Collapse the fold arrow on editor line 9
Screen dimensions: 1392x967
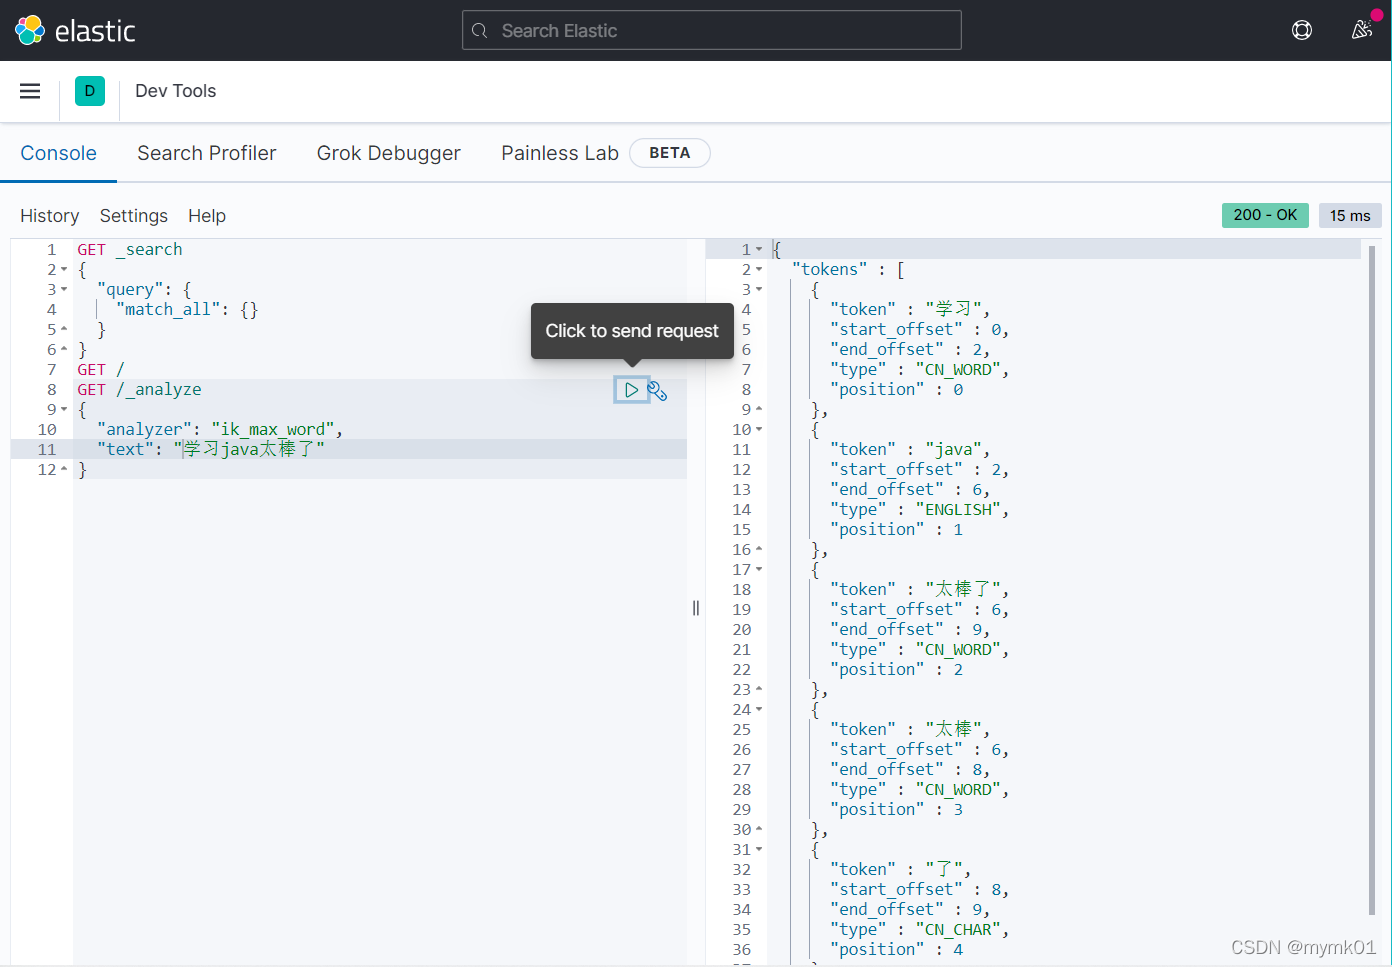pos(64,410)
